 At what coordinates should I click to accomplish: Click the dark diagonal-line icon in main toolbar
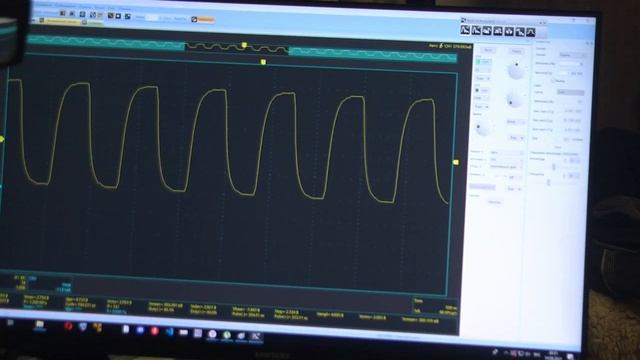[x=110, y=16]
